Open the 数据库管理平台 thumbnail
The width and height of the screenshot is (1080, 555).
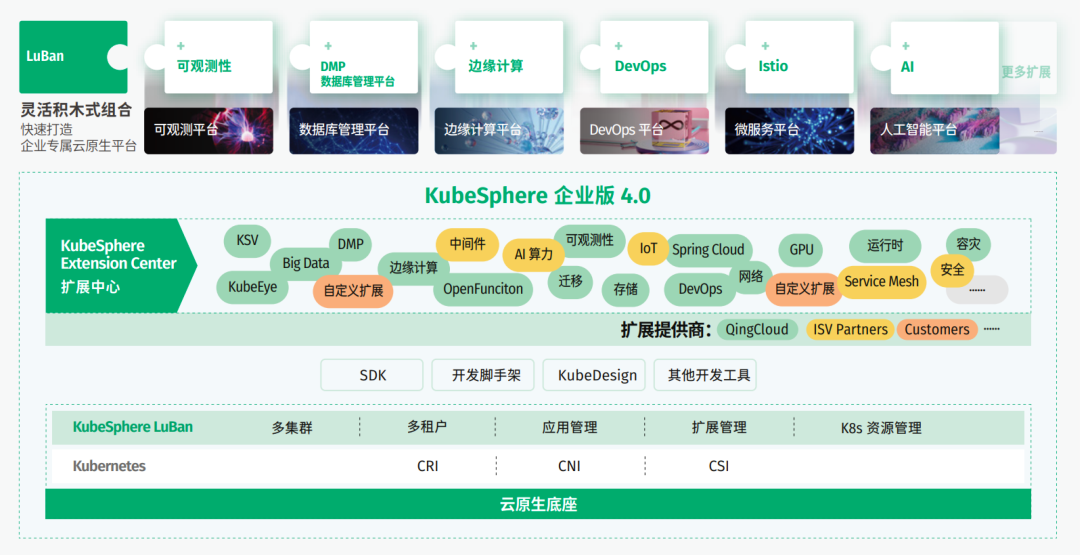click(354, 130)
